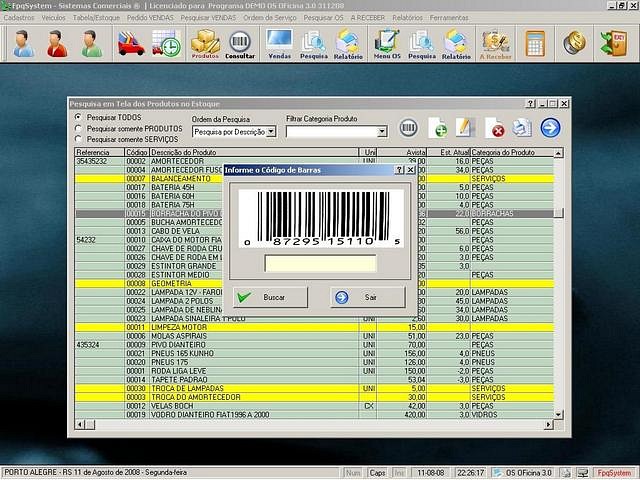The image size is (640, 480).
Task: Select the RODA LIGA LEVE row
Action: 314,371
